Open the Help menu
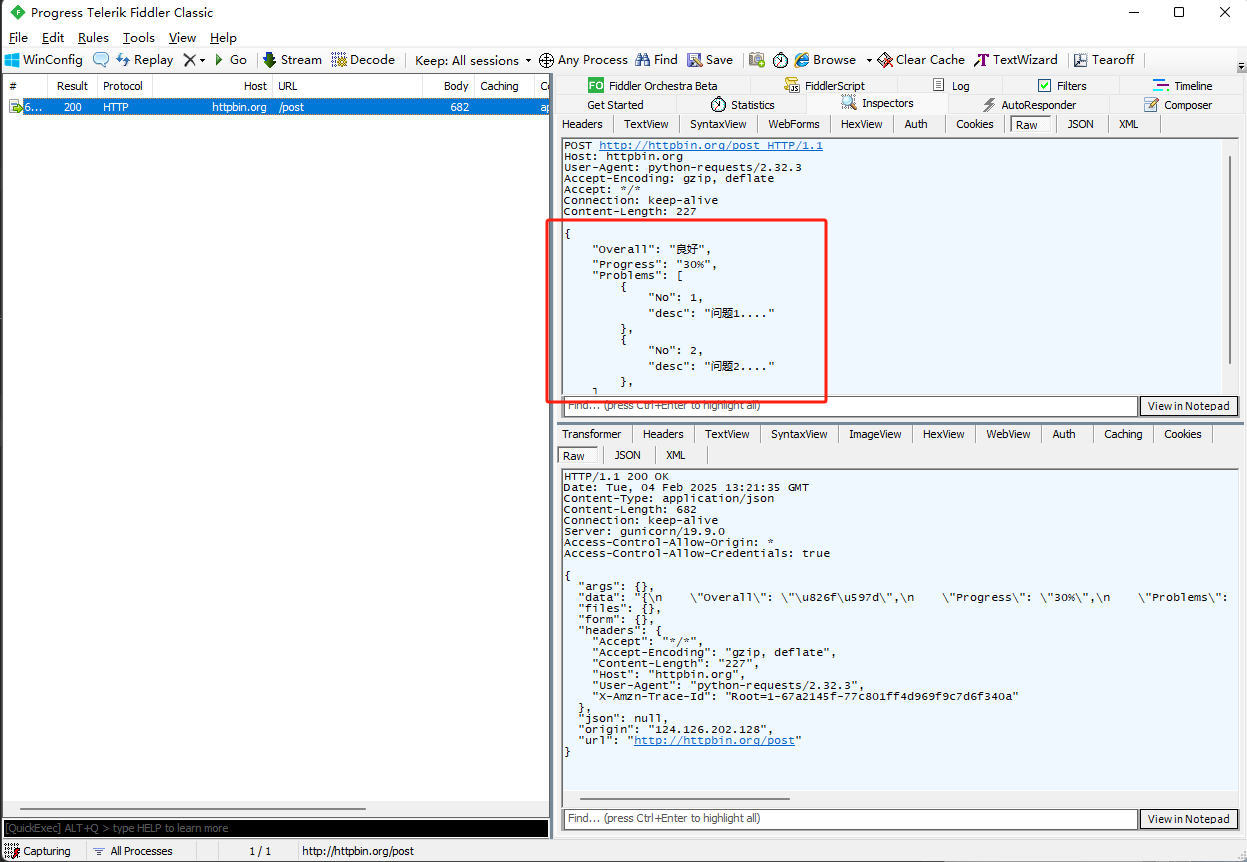Screen dimensions: 1247x862 click(223, 37)
